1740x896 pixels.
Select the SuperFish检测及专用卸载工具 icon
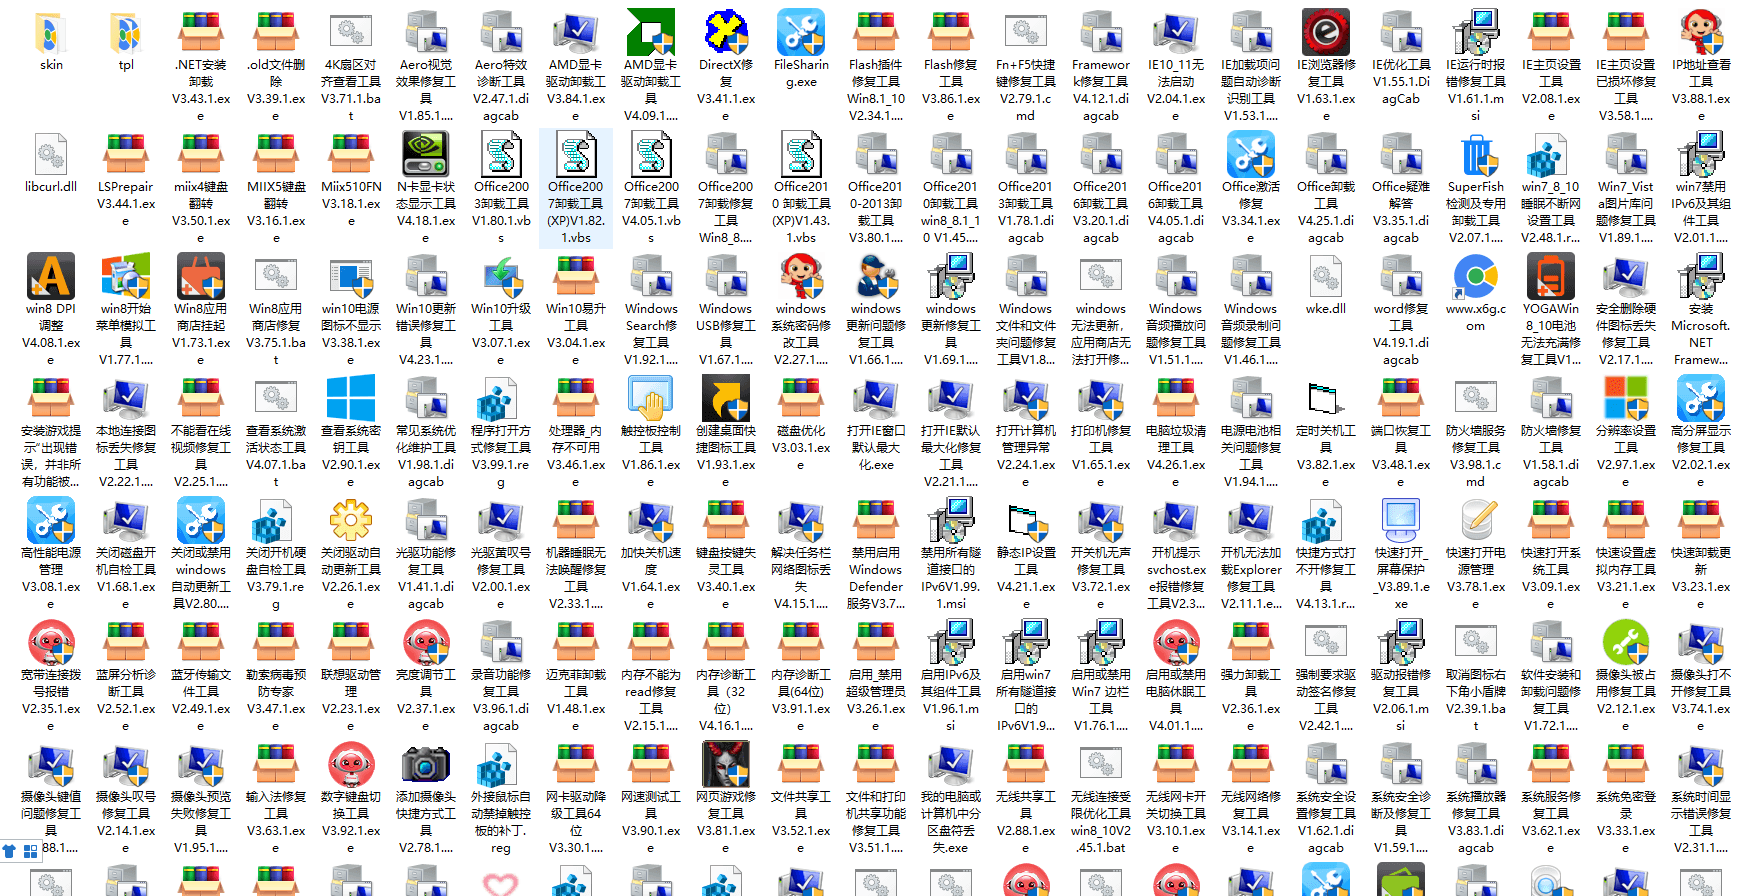pyautogui.click(x=1476, y=156)
